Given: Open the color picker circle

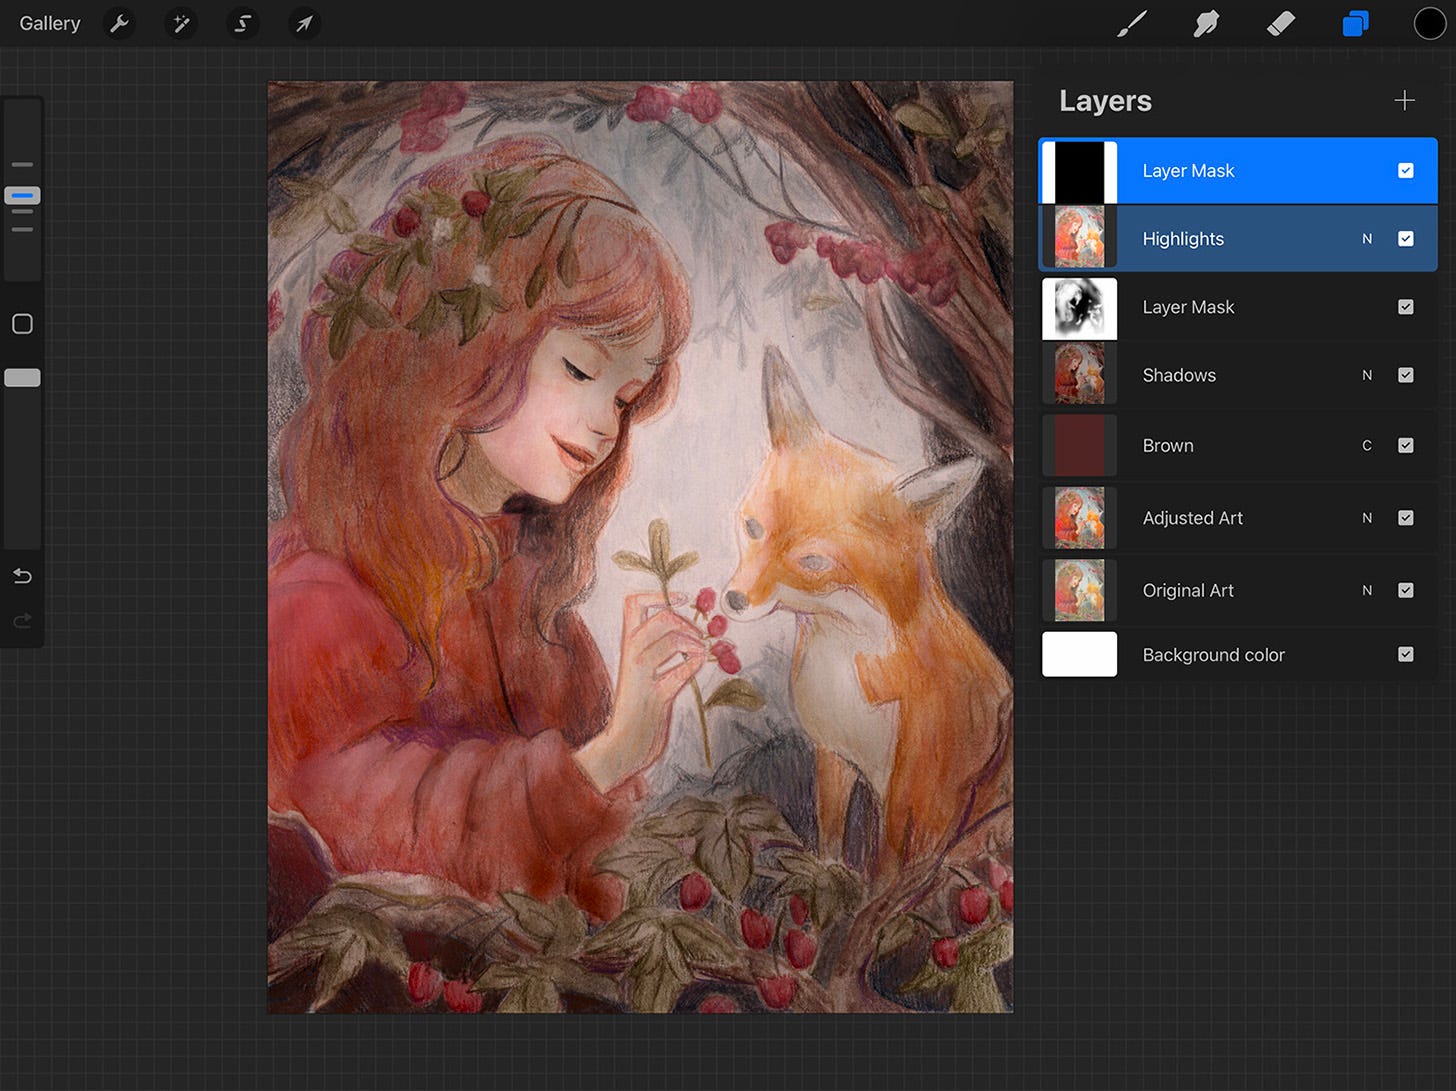Looking at the screenshot, I should [1430, 23].
